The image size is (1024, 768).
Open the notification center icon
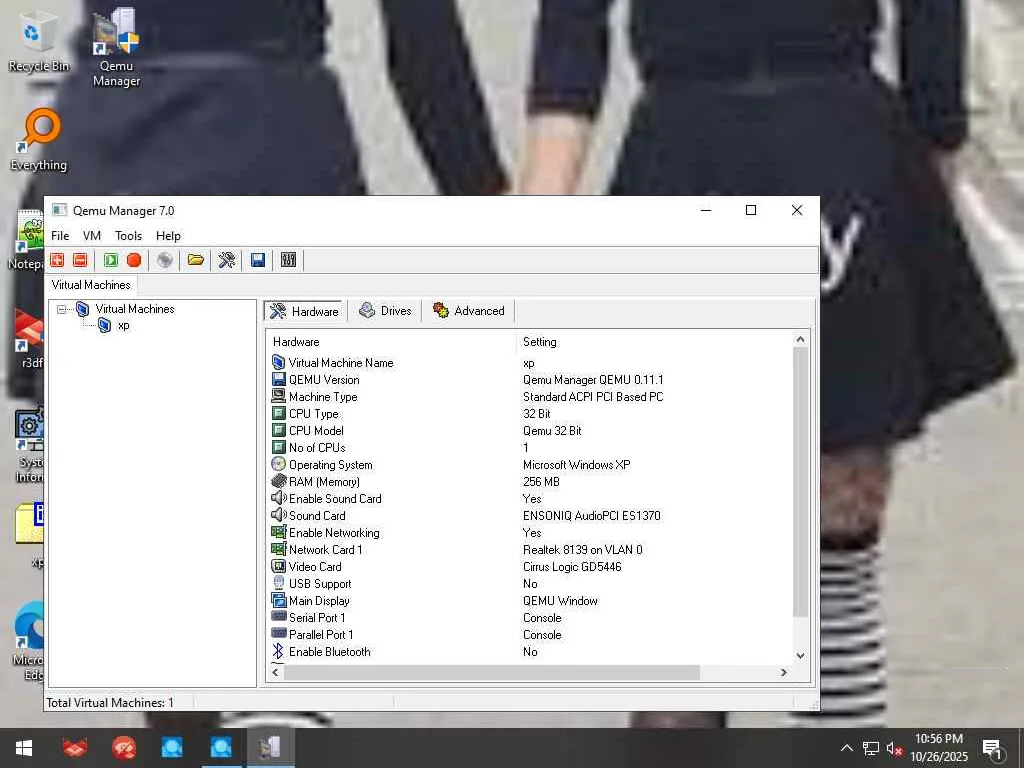992,749
